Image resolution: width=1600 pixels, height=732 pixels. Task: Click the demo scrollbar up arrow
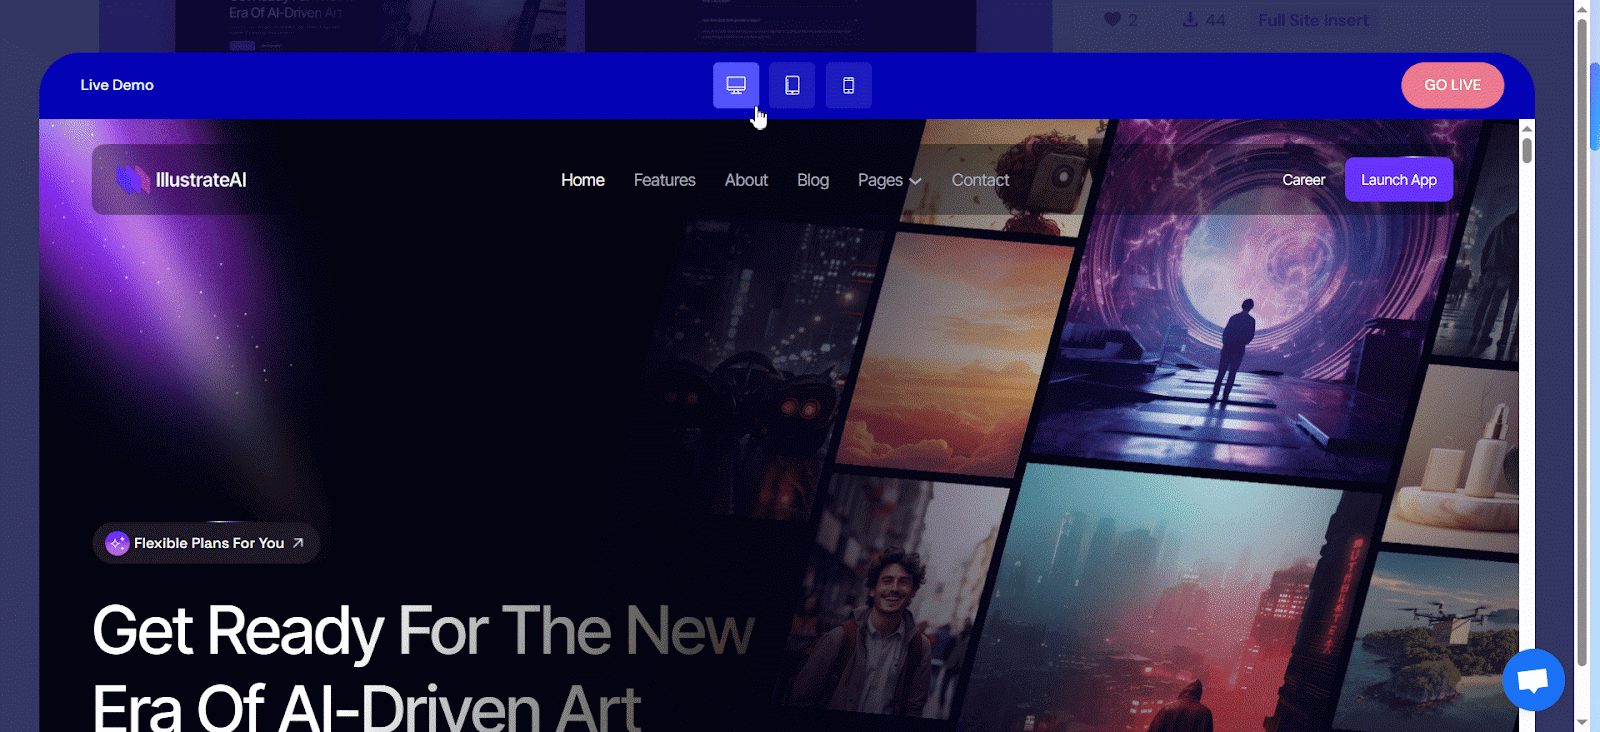coord(1527,128)
